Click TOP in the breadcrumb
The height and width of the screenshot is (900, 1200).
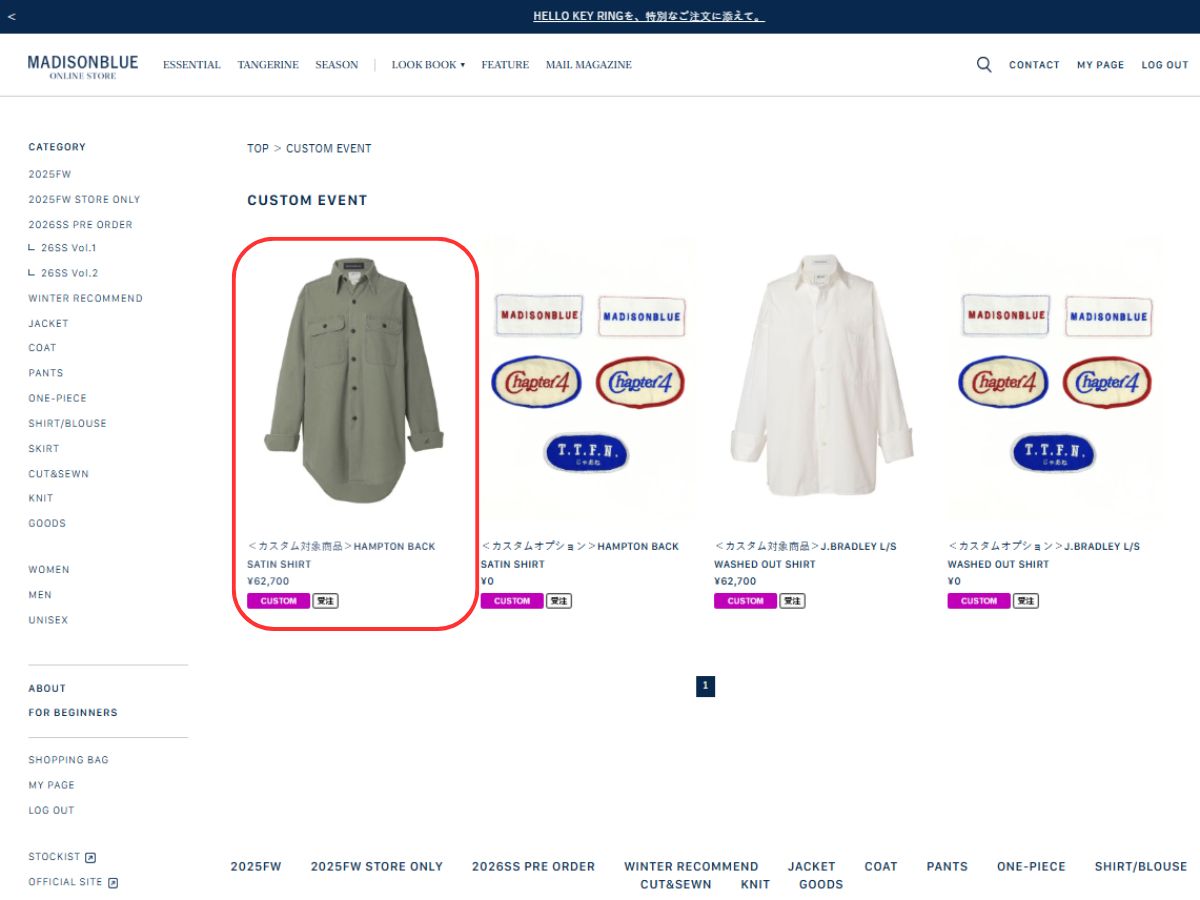(x=258, y=148)
